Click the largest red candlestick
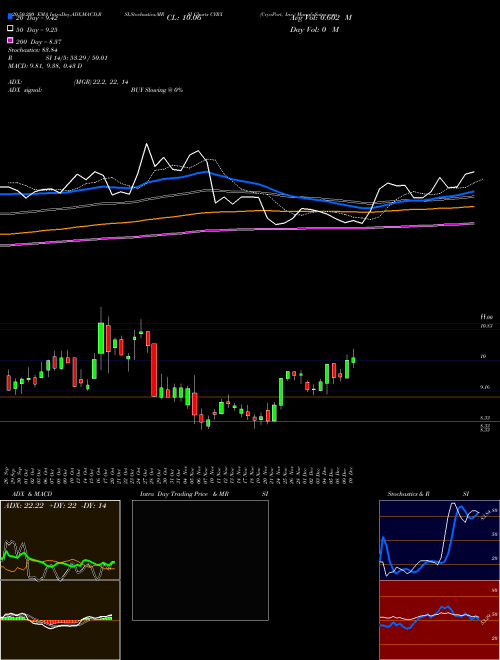The height and width of the screenshot is (660, 500). pyautogui.click(x=154, y=370)
